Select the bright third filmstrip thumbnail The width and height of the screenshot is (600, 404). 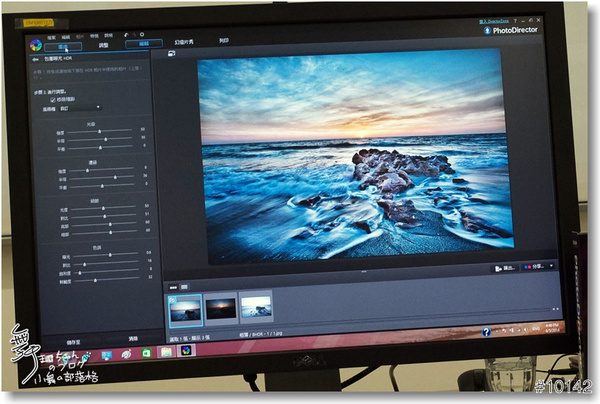256,306
